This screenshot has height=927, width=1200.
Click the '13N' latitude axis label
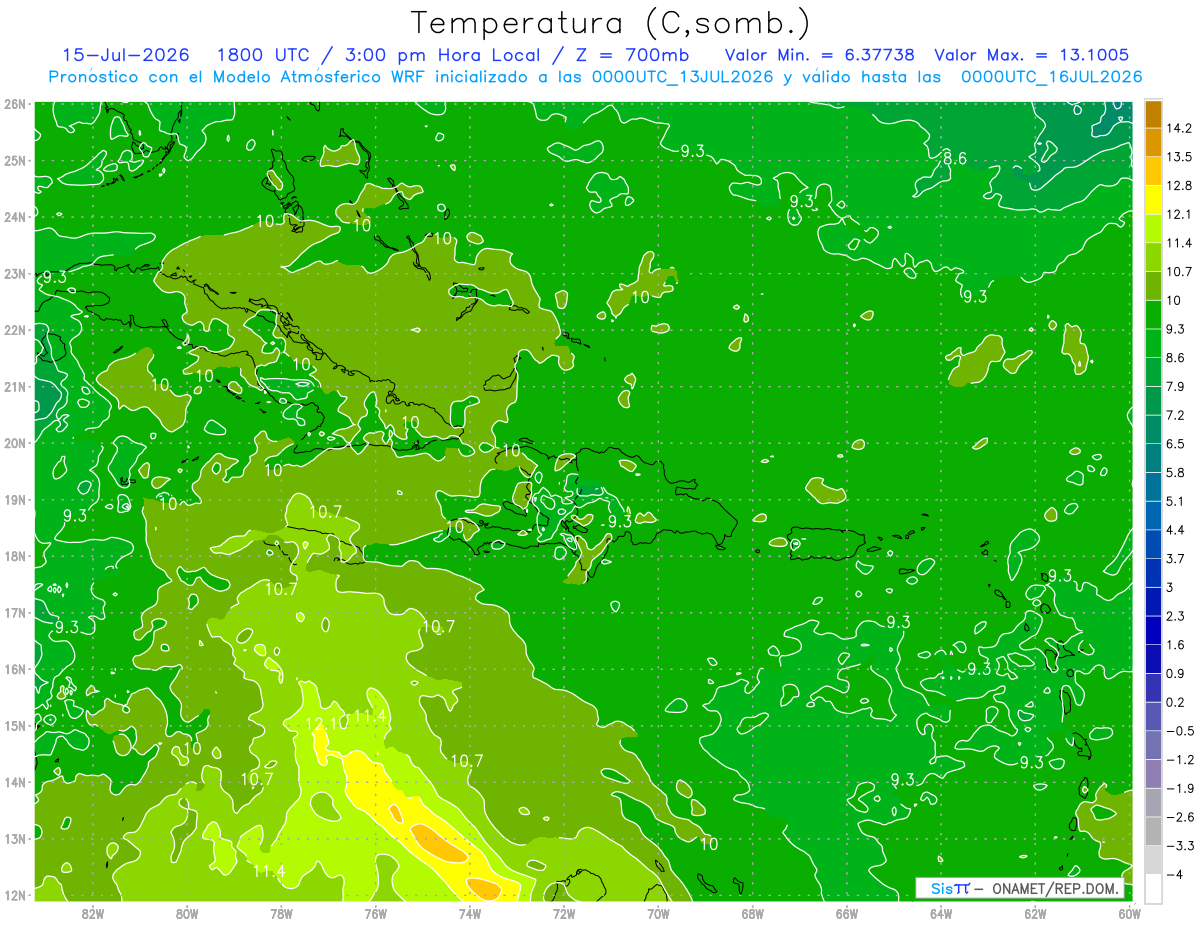click(x=14, y=838)
